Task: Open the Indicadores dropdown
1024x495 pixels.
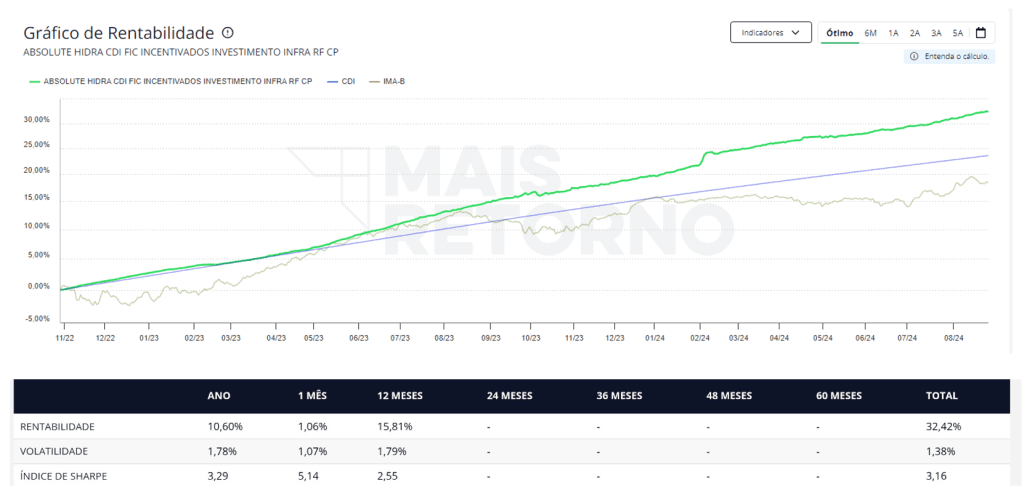Action: point(771,32)
